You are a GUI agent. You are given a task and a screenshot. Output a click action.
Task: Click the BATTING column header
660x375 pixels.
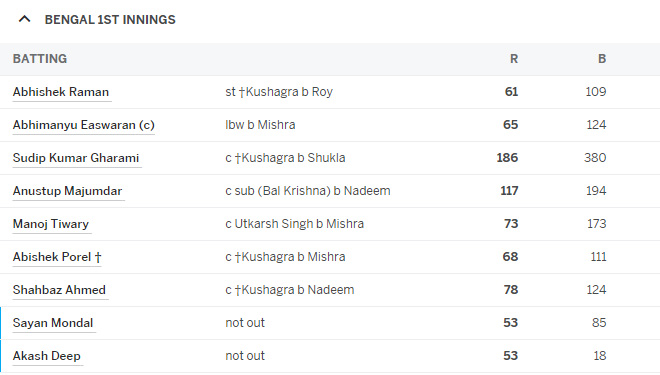click(40, 59)
